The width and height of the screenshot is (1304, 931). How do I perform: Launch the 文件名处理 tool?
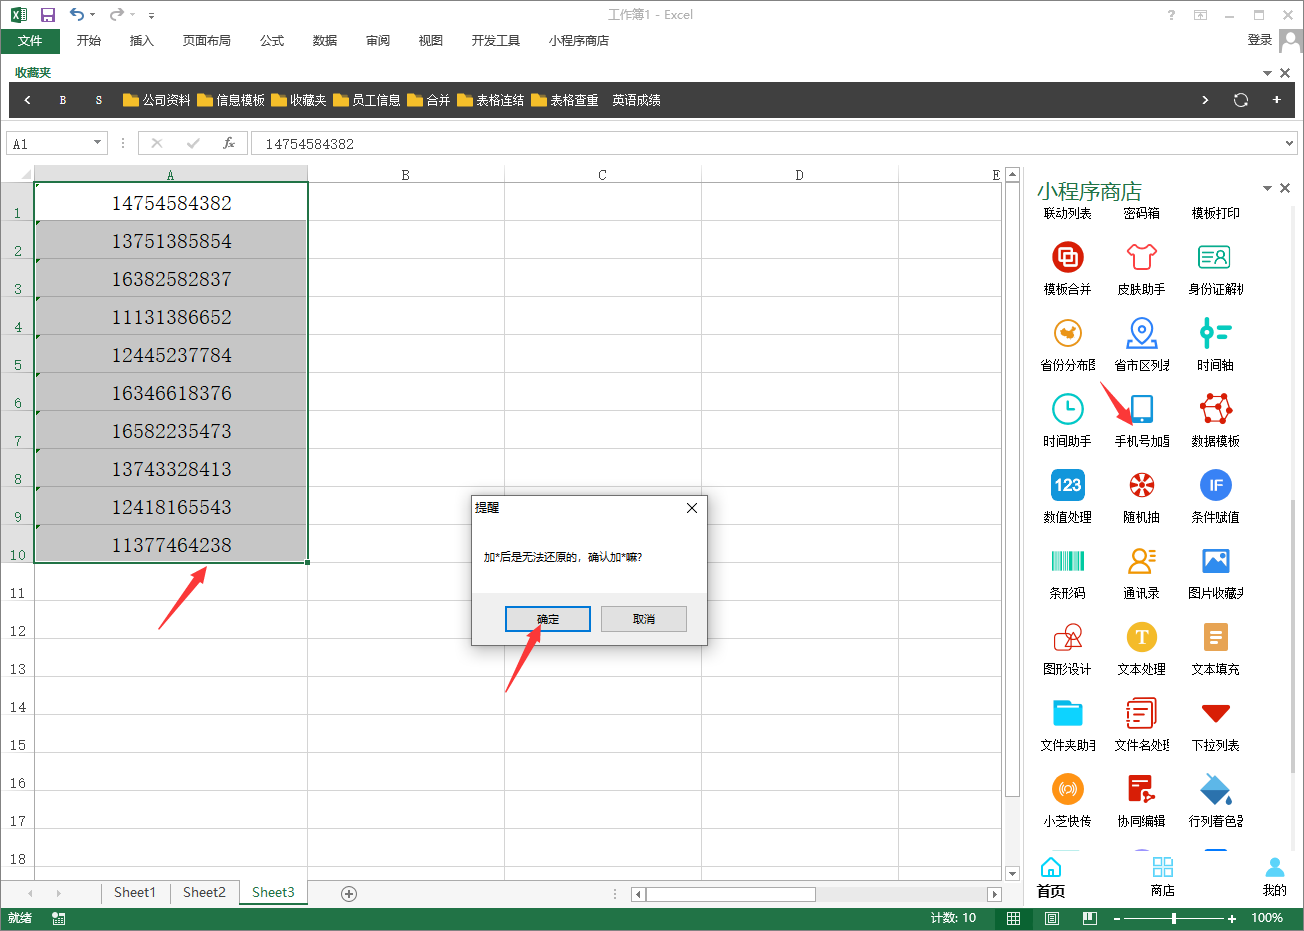1141,714
